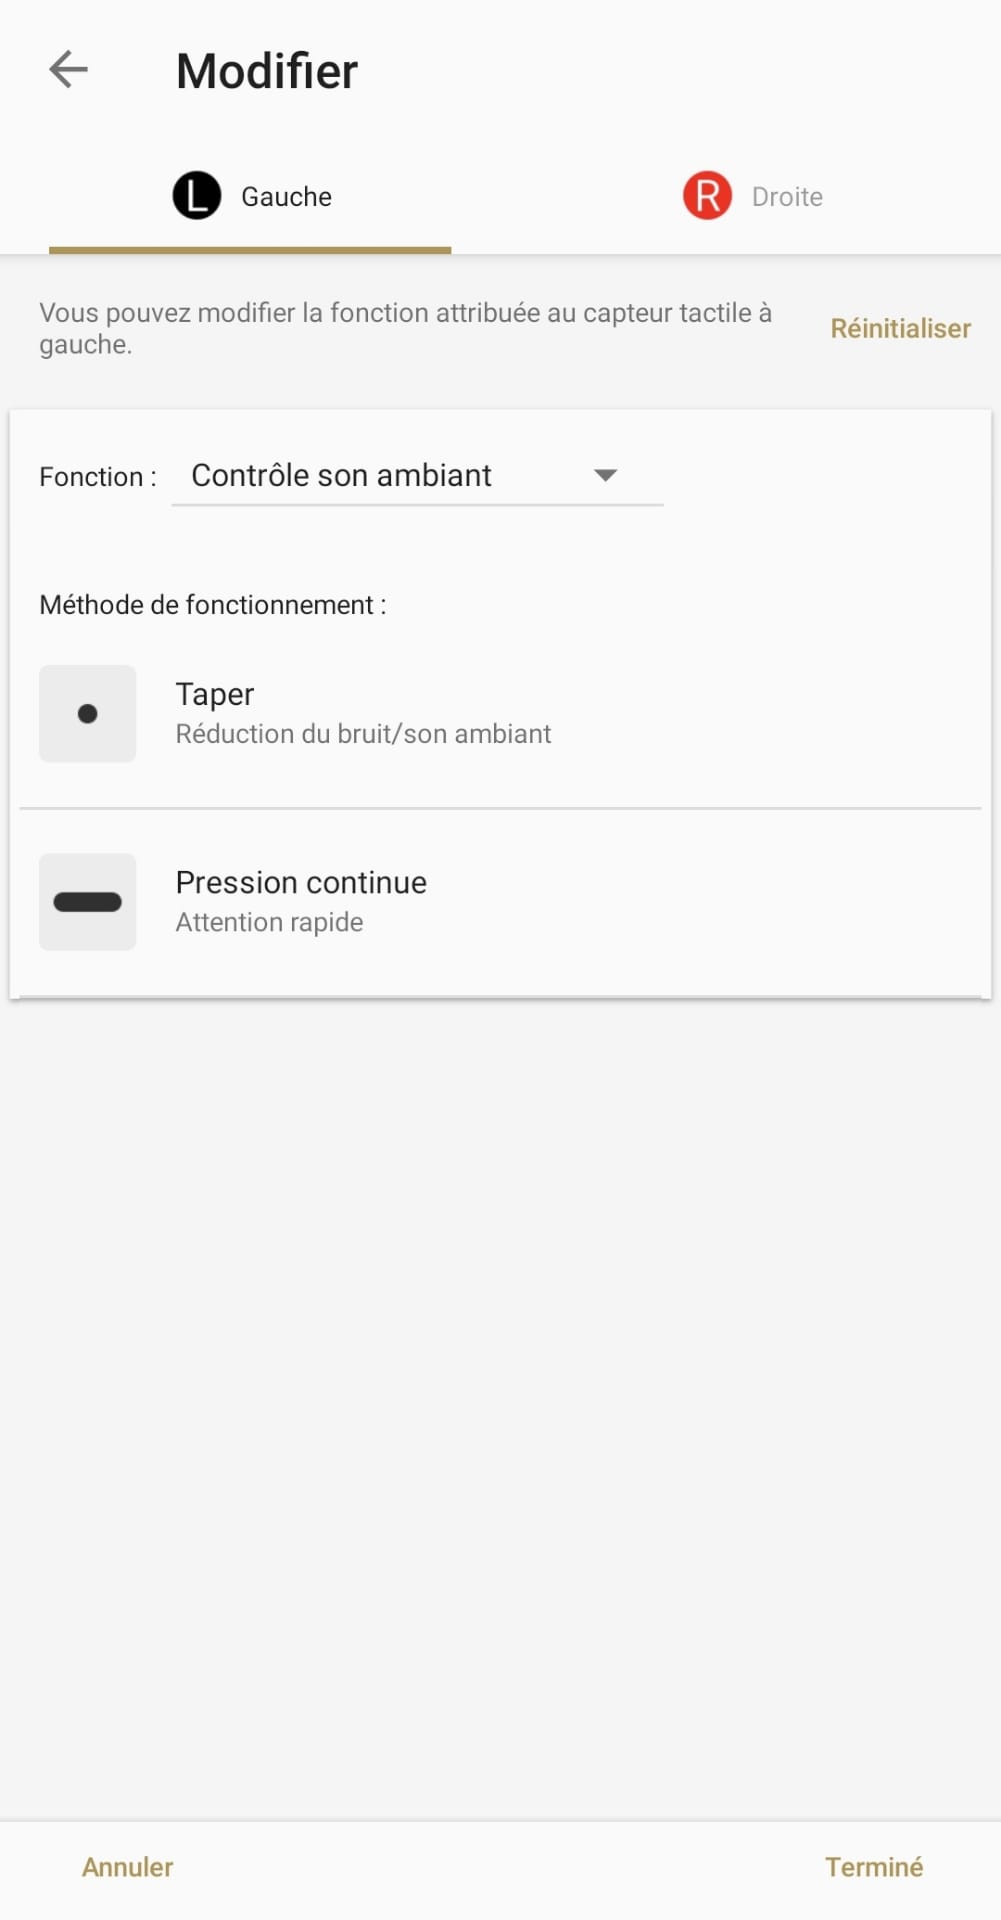The image size is (1001, 1920).
Task: Select the single-dot tap gesture icon
Action: click(x=88, y=714)
